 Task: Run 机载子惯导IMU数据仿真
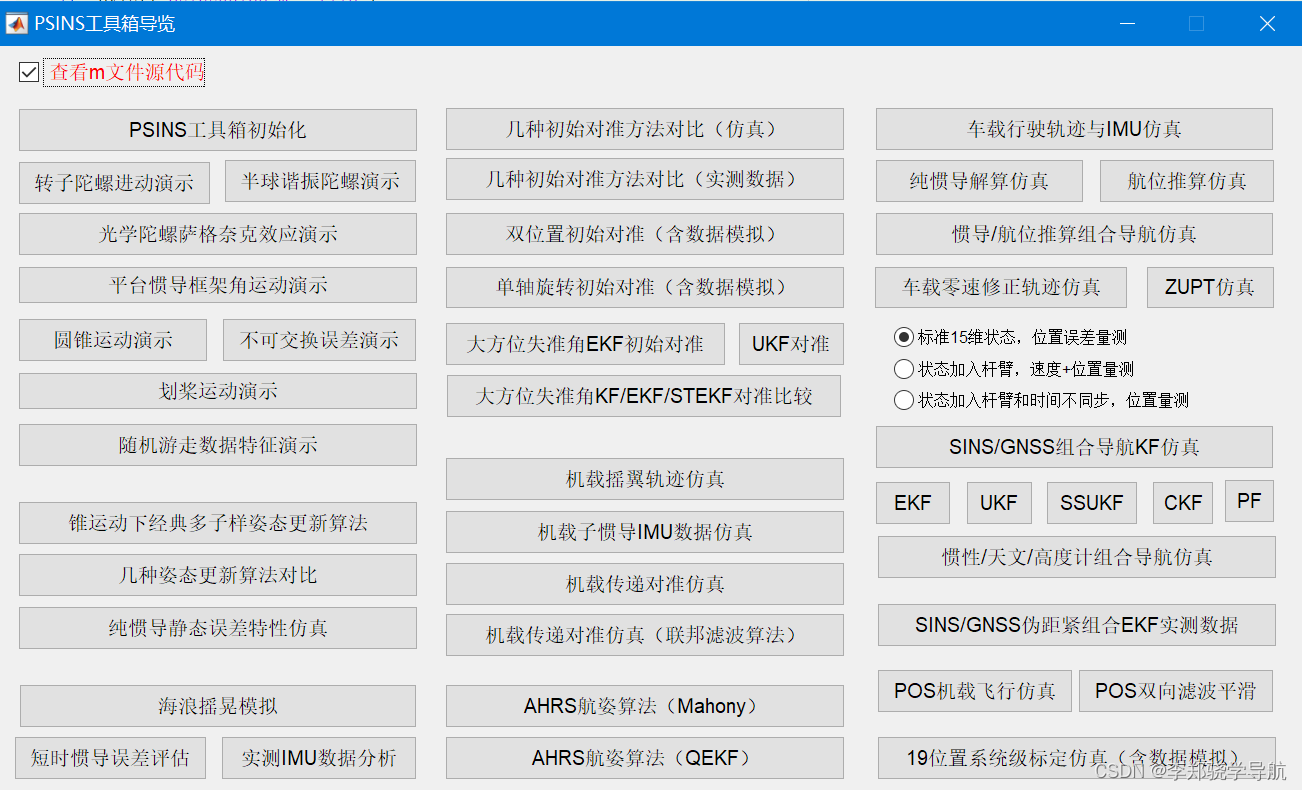(x=645, y=532)
